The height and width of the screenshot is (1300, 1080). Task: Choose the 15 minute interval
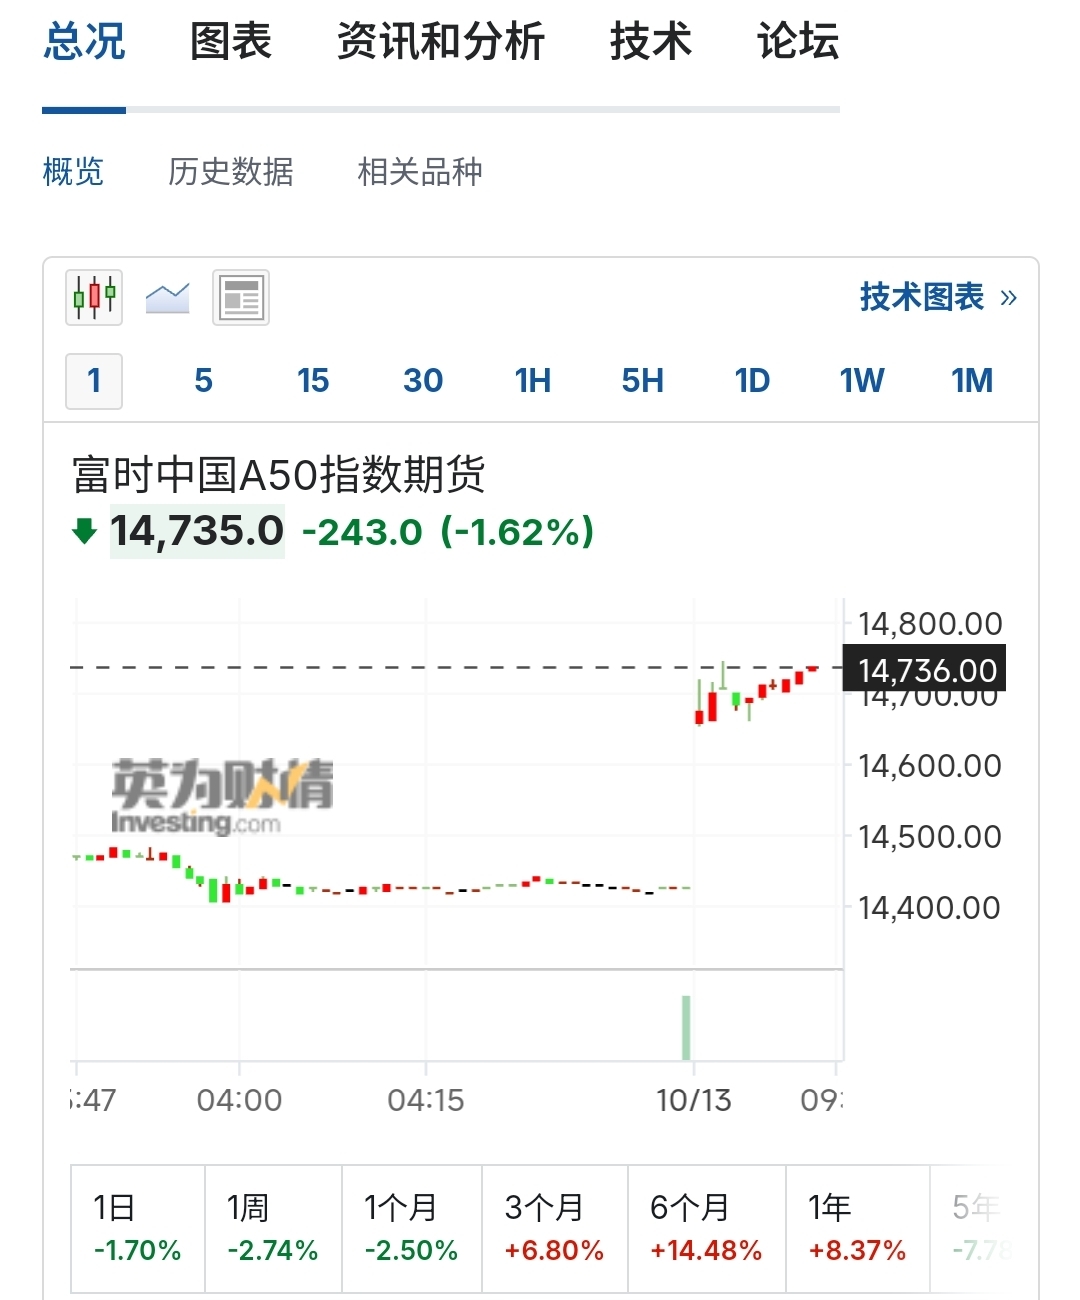[313, 381]
